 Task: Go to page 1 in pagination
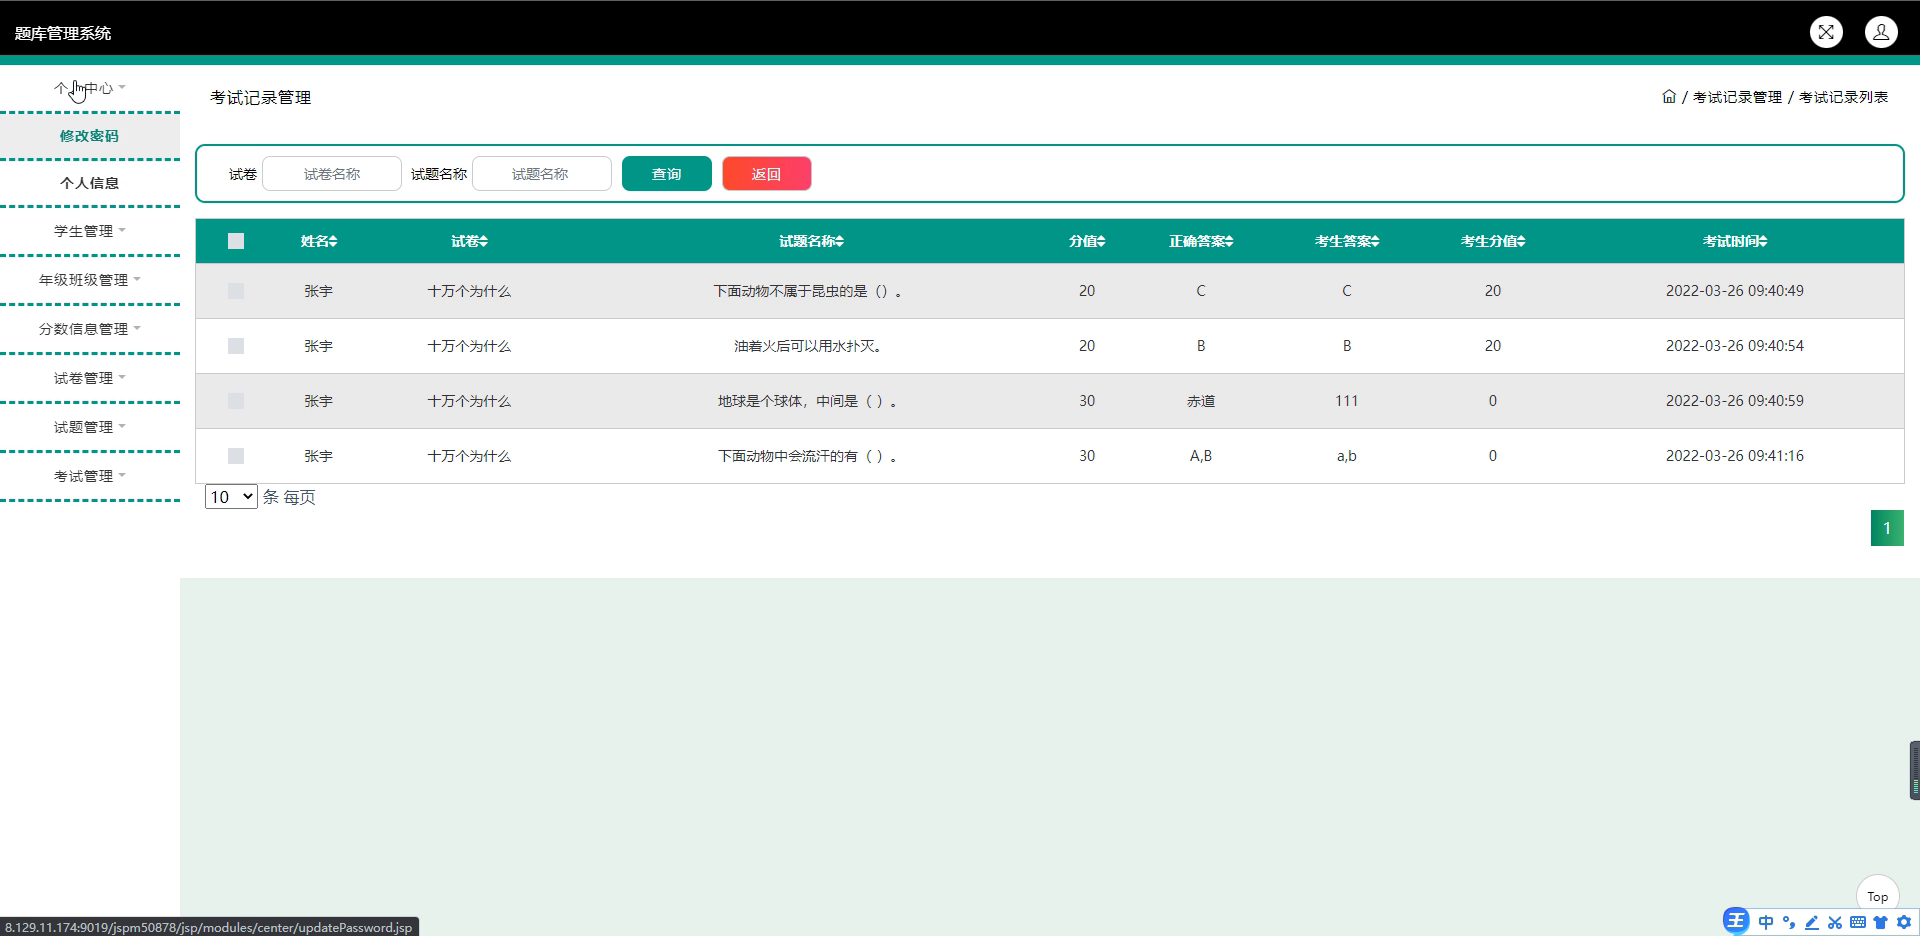(1887, 528)
